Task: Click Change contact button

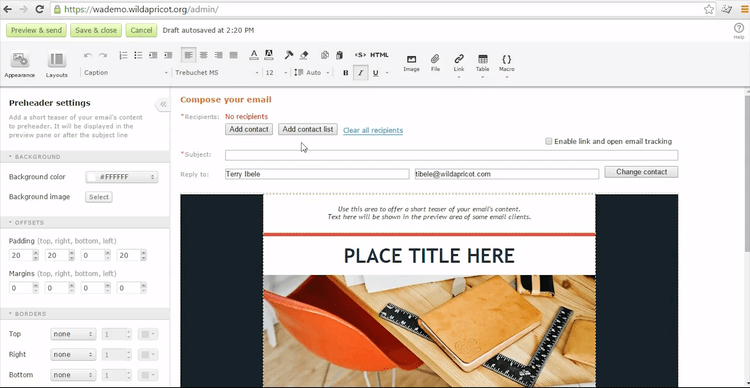Action: 641,172
